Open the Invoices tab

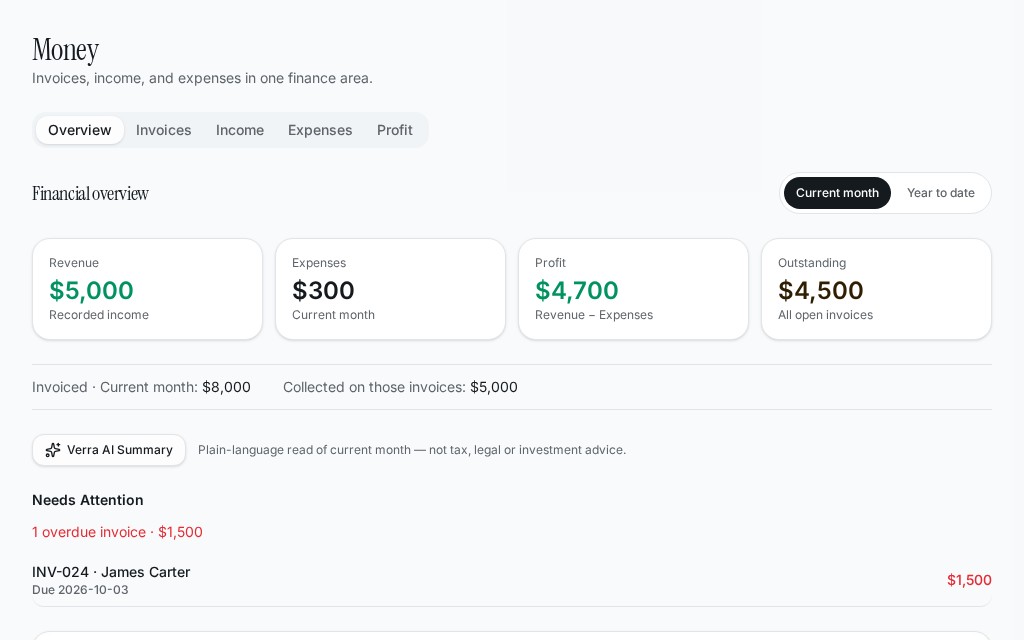point(163,130)
